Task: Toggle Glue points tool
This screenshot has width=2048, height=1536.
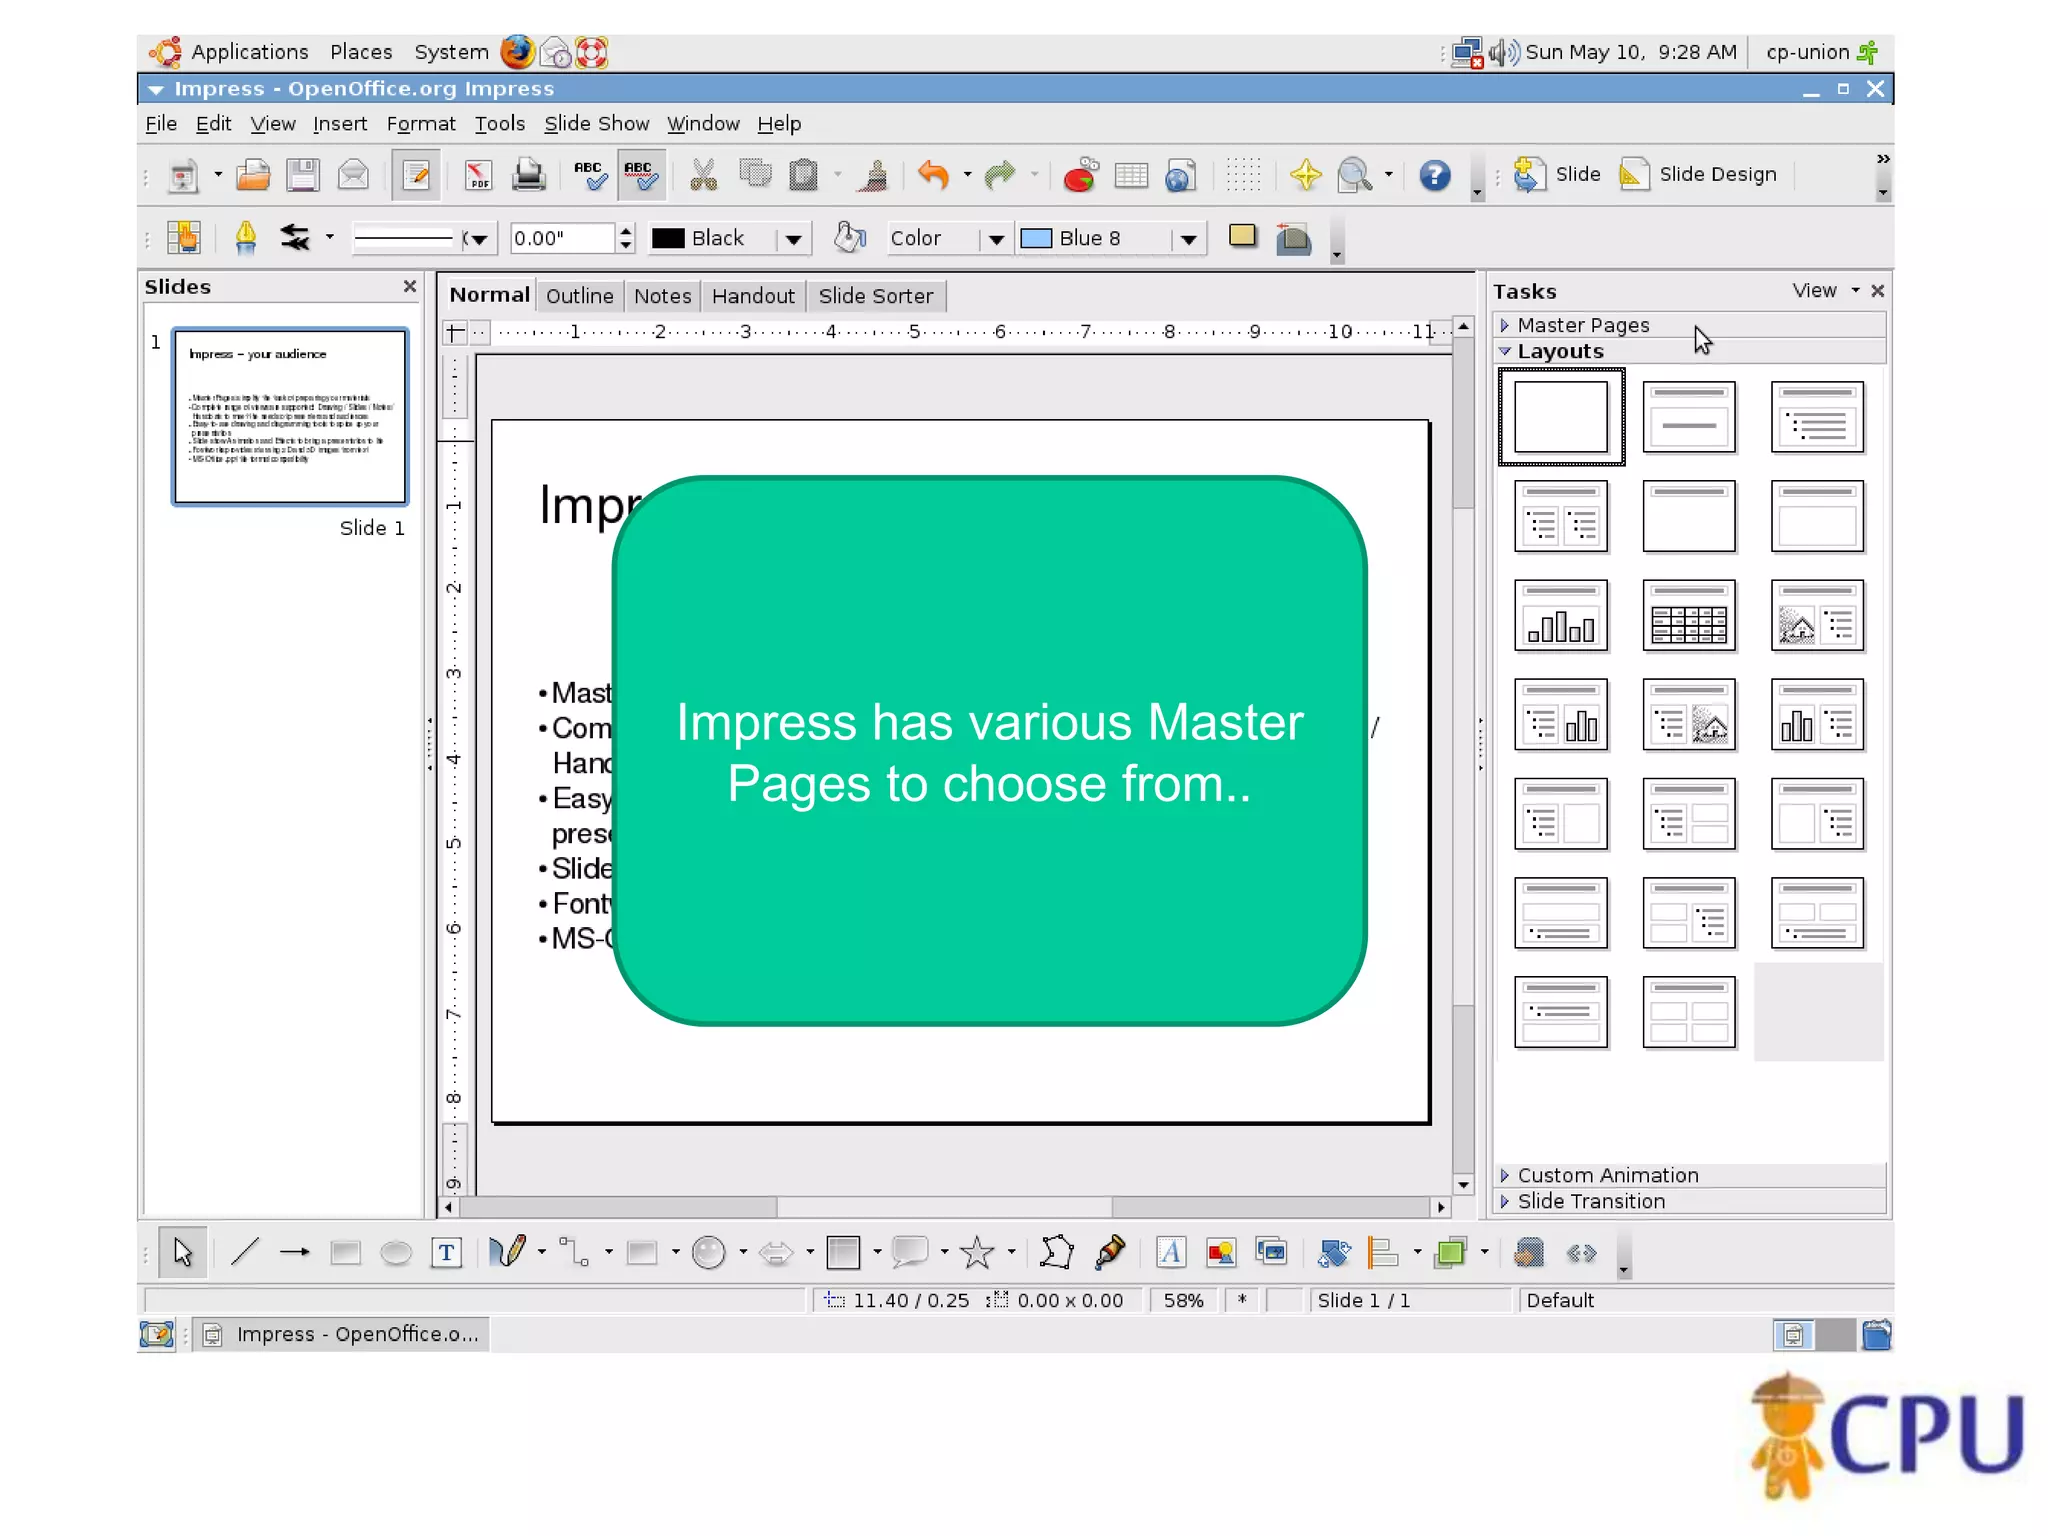Action: (1110, 1252)
